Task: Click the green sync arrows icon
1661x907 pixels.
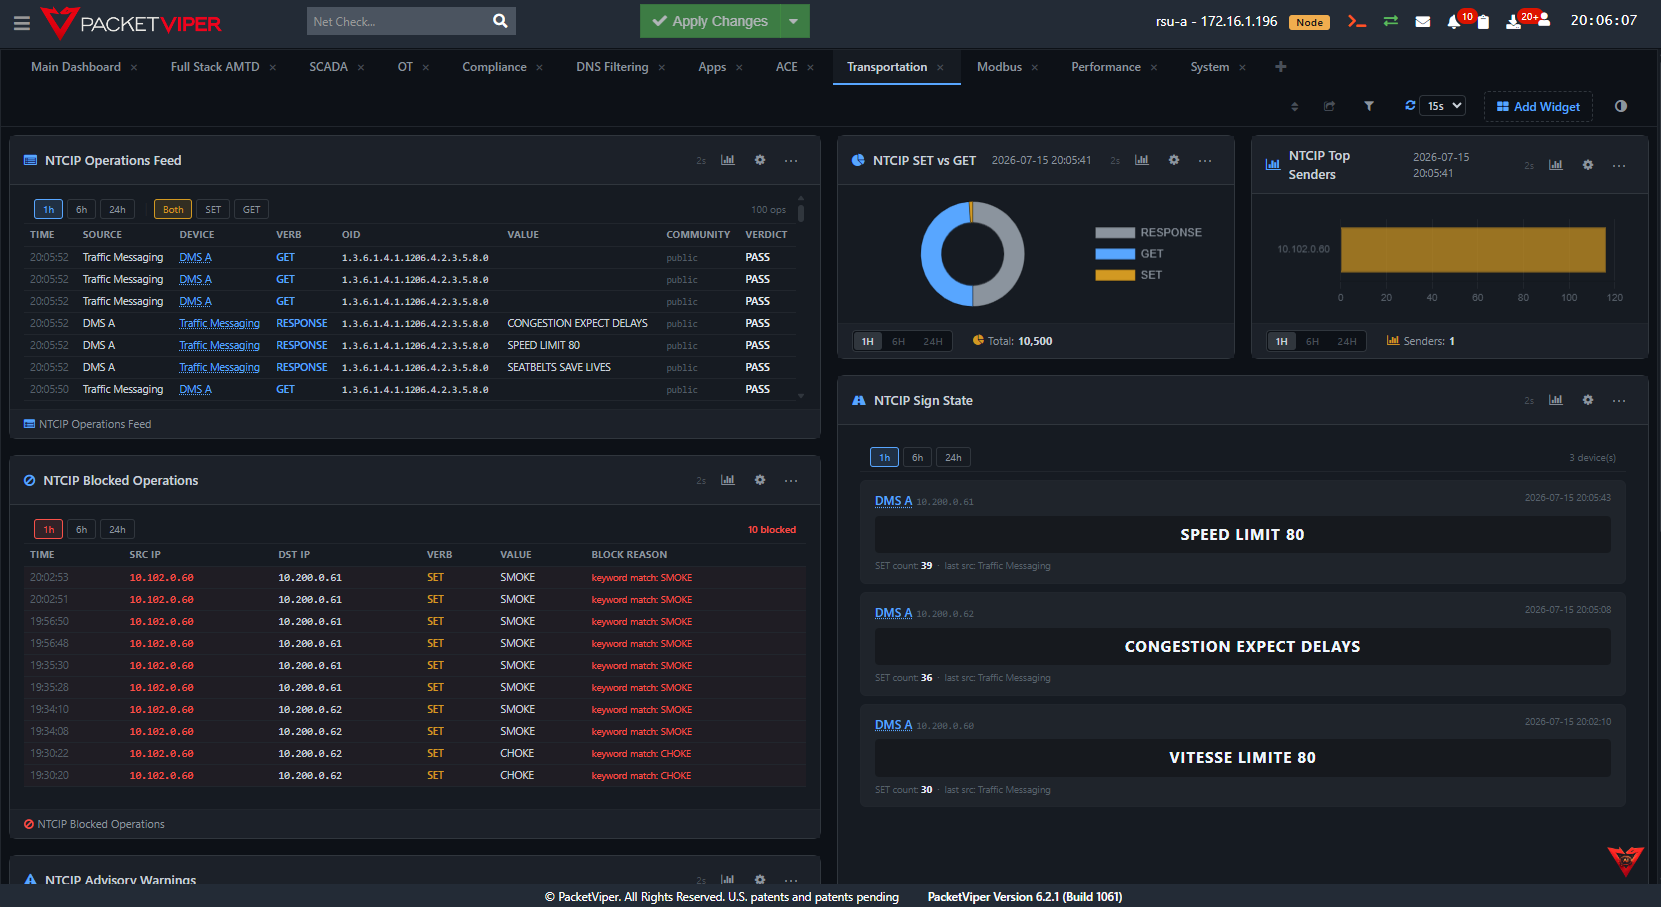Action: (1390, 21)
